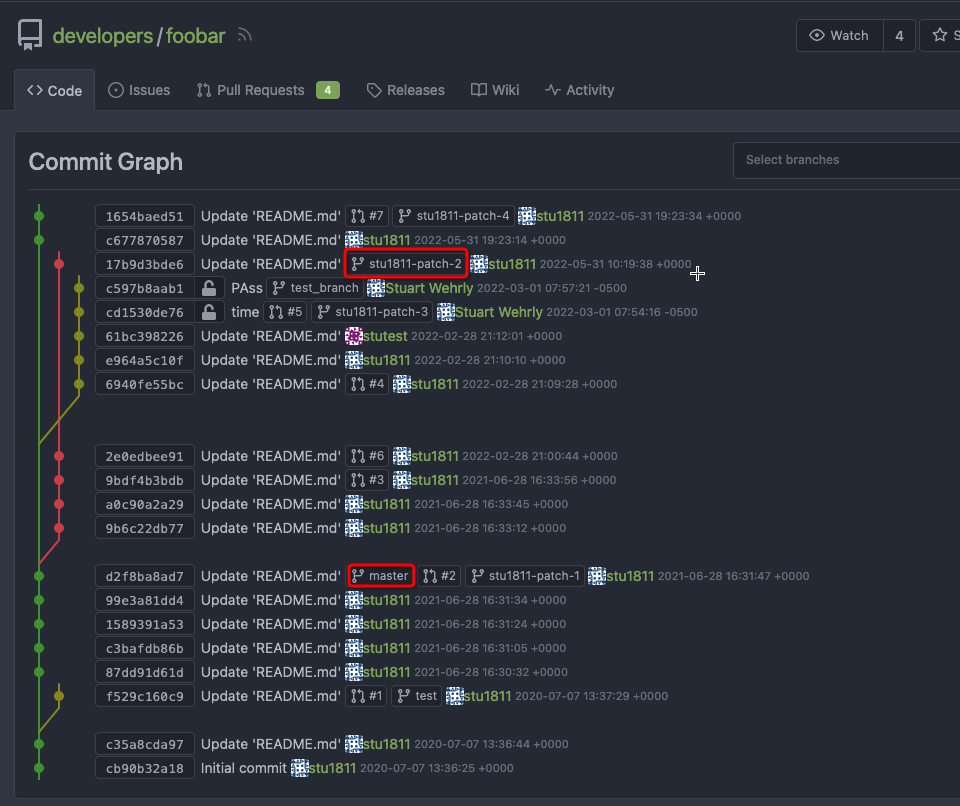The height and width of the screenshot is (806, 960).
Task: Click Stuart Wehrly's avatar on the PAss commit
Action: pos(377,287)
